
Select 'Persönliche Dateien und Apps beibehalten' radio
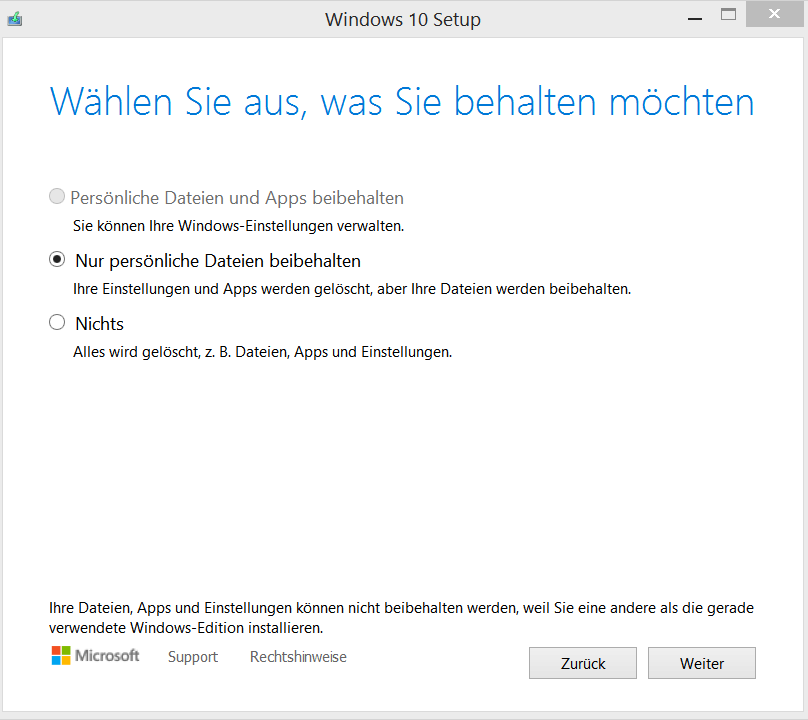(x=57, y=196)
